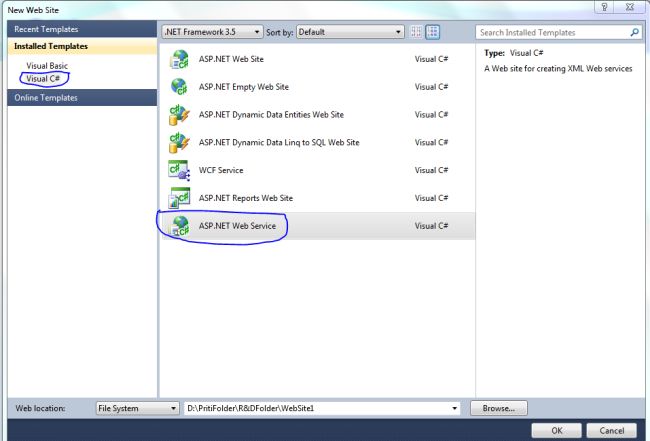Open the Sort by Default dropdown
This screenshot has width=650, height=441.
pos(350,32)
